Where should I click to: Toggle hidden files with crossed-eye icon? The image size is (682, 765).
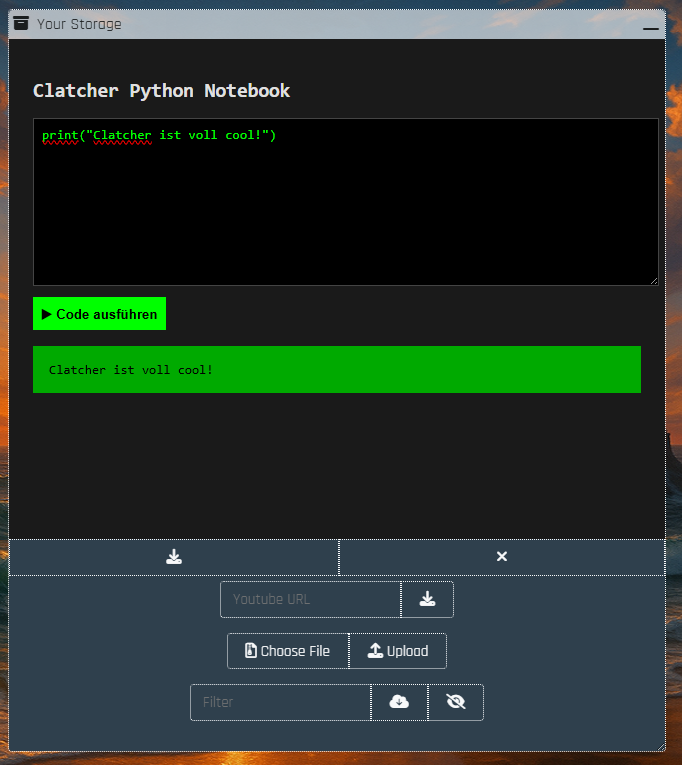coord(456,702)
